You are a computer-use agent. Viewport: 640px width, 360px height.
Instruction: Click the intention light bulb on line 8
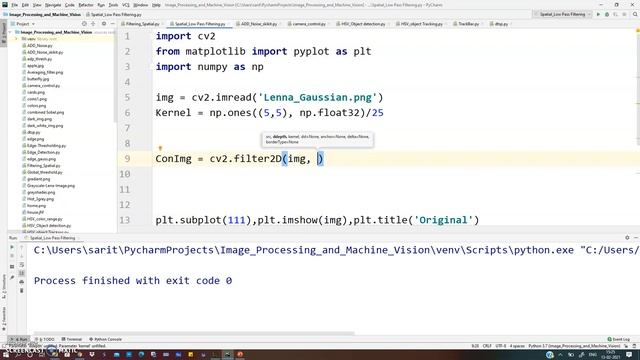click(160, 148)
